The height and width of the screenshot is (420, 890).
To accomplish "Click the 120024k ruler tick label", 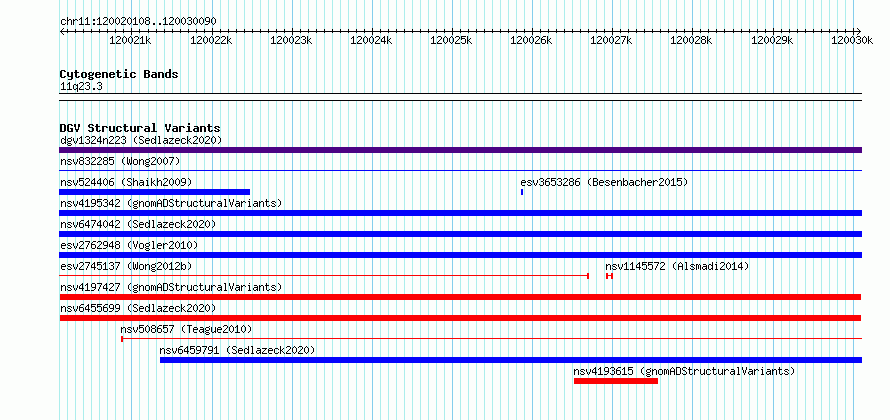I will [371, 40].
